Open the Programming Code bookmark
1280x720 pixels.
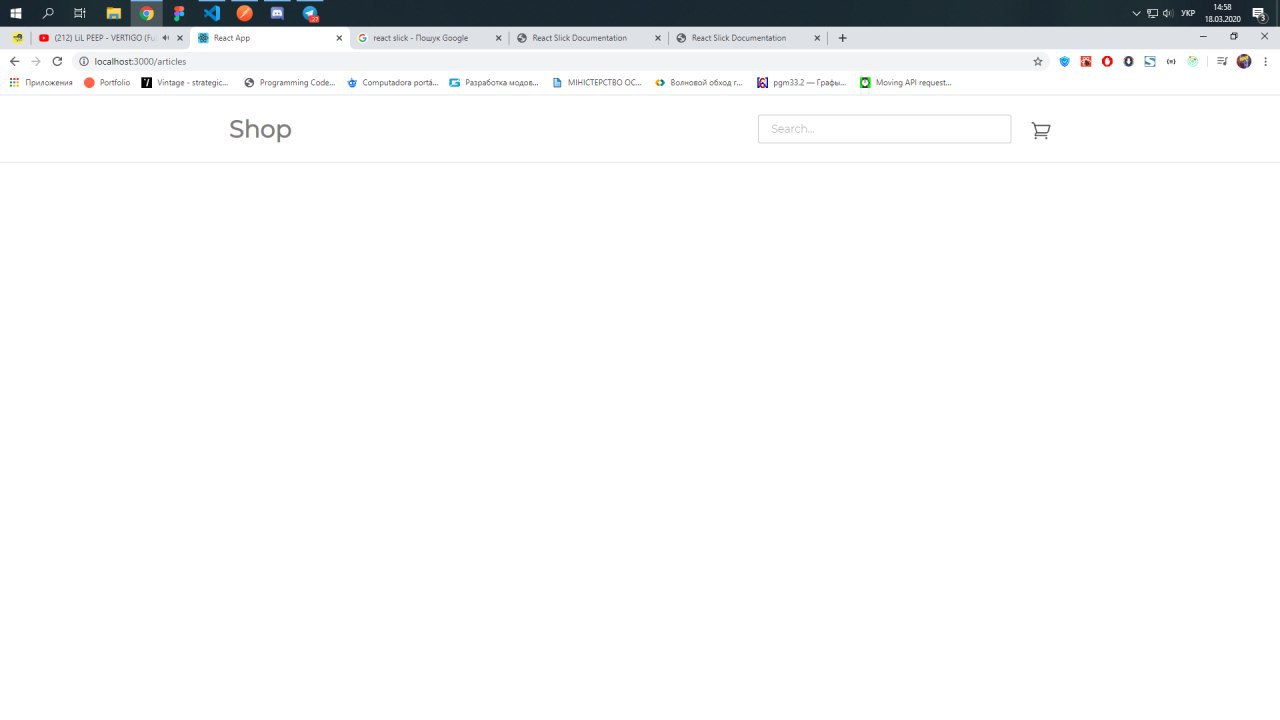(290, 83)
